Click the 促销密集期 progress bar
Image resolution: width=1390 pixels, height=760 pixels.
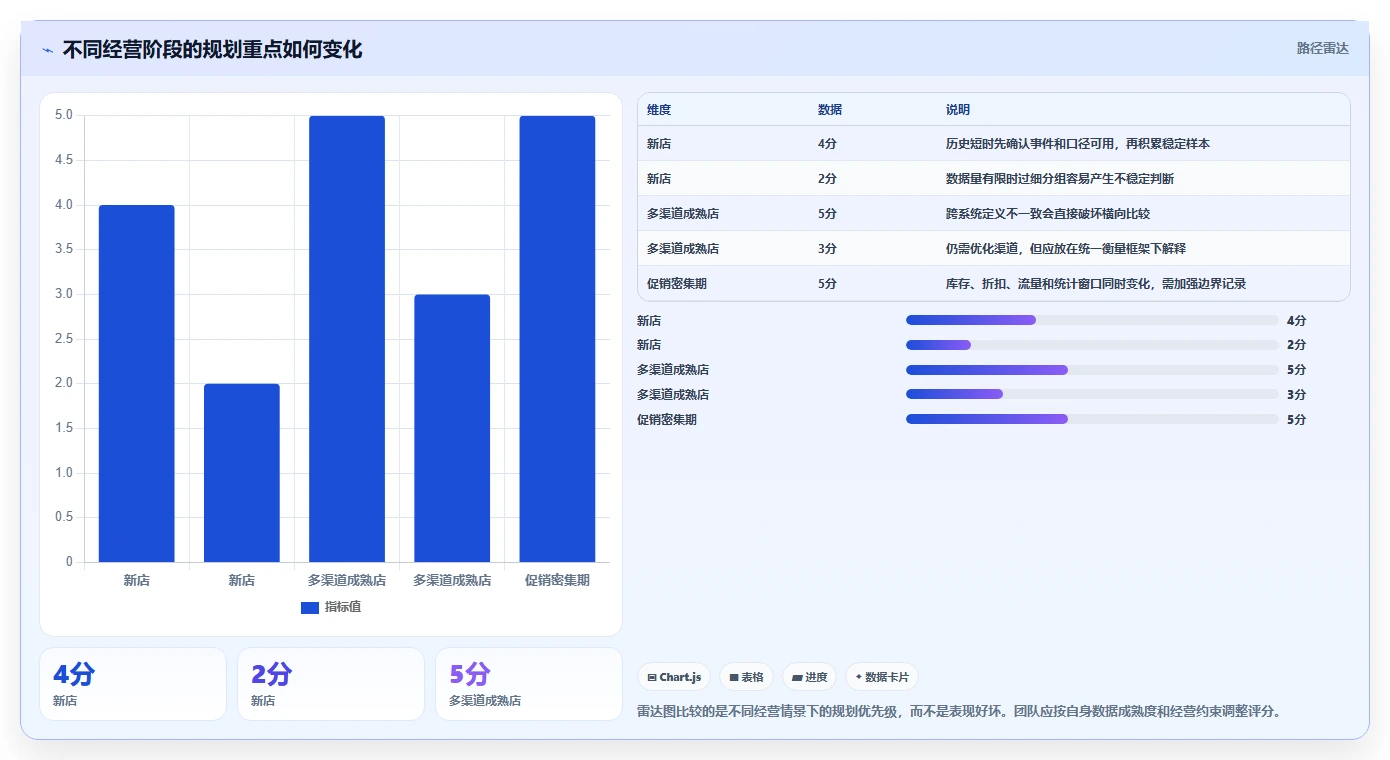click(x=1092, y=419)
